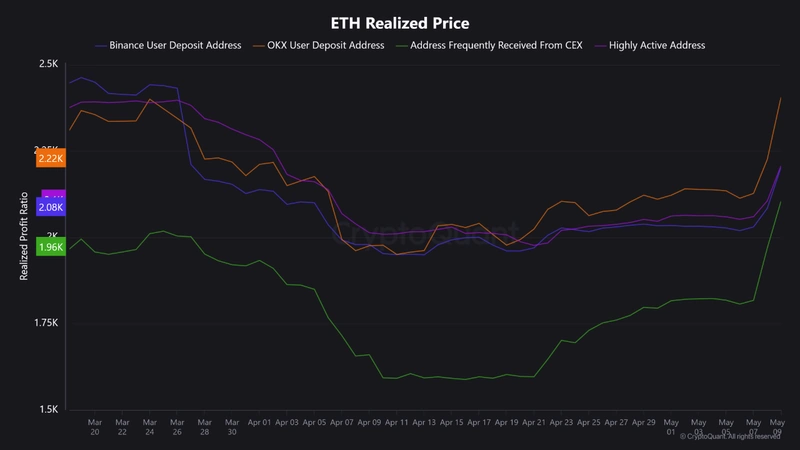Select the Apr 01 date tick

click(259, 423)
